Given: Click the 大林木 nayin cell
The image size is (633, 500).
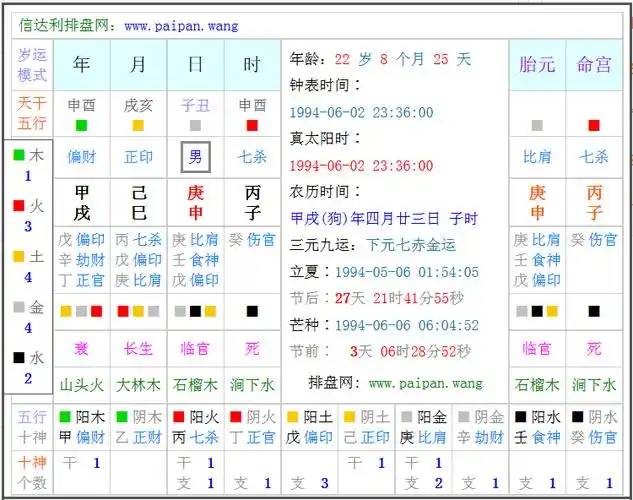Looking at the screenshot, I should pyautogui.click(x=138, y=385).
